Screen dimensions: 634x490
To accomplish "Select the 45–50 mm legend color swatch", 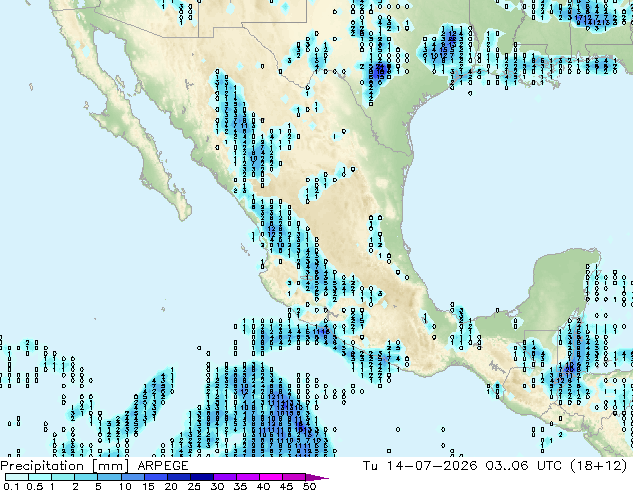I will (x=294, y=477).
